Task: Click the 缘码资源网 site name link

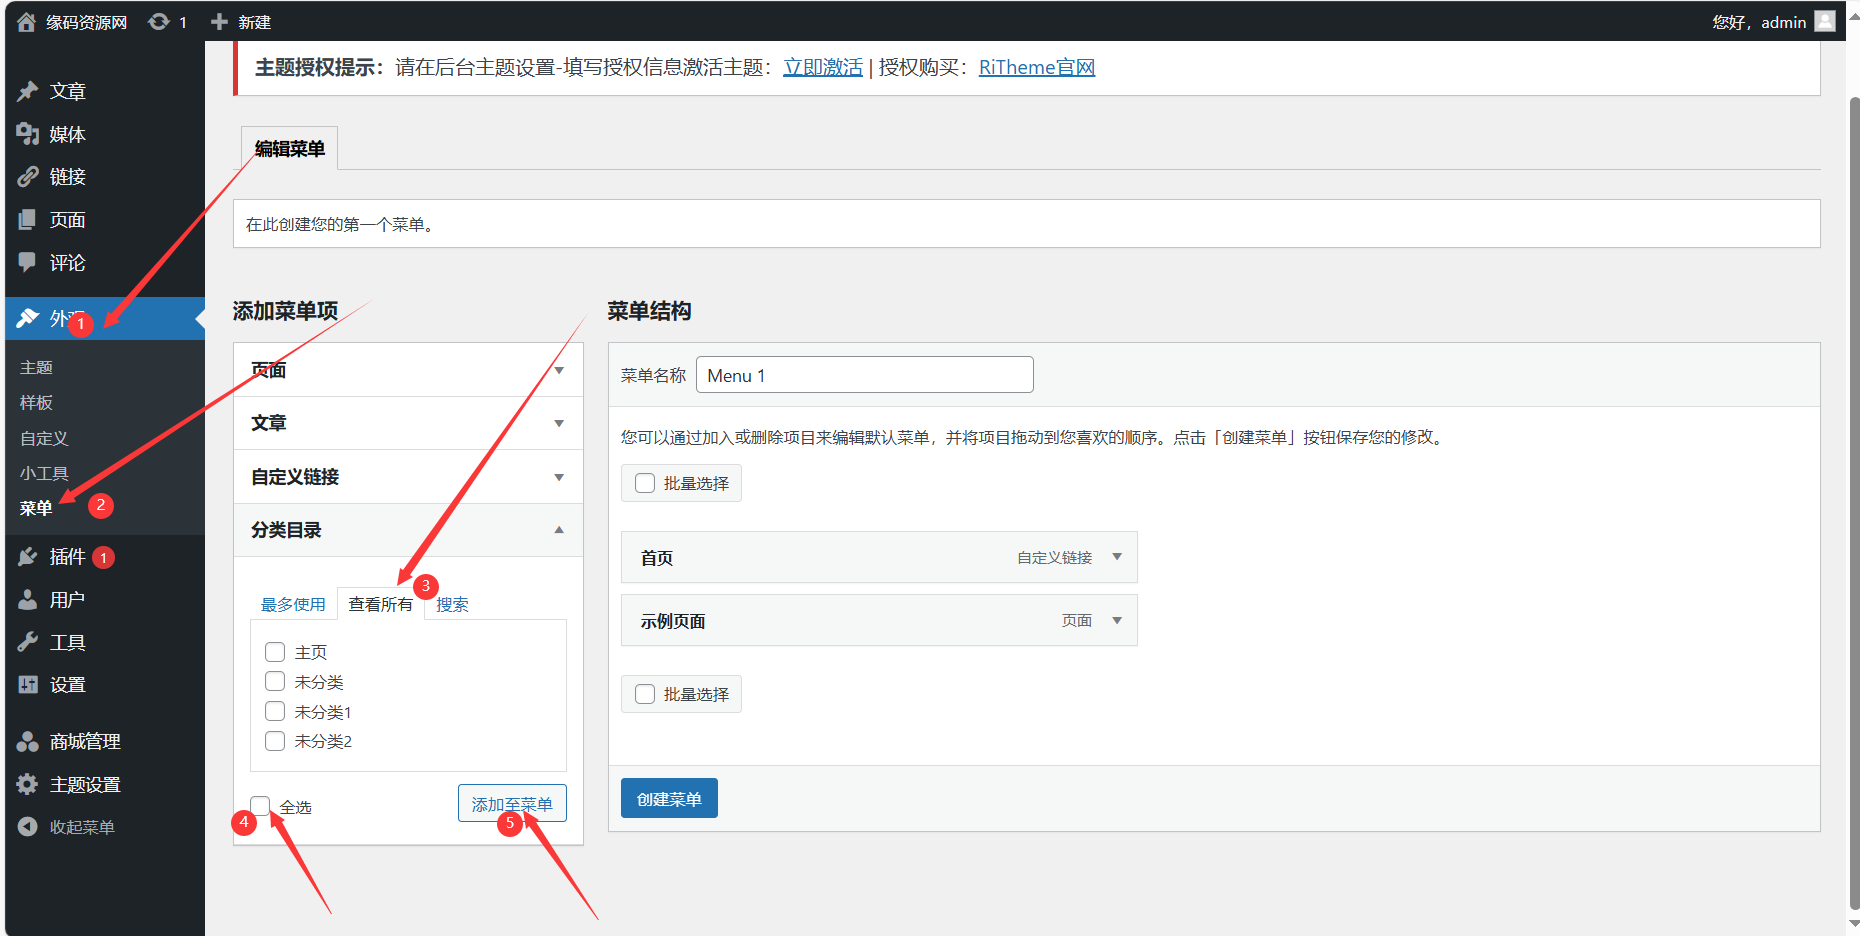Action: [87, 22]
